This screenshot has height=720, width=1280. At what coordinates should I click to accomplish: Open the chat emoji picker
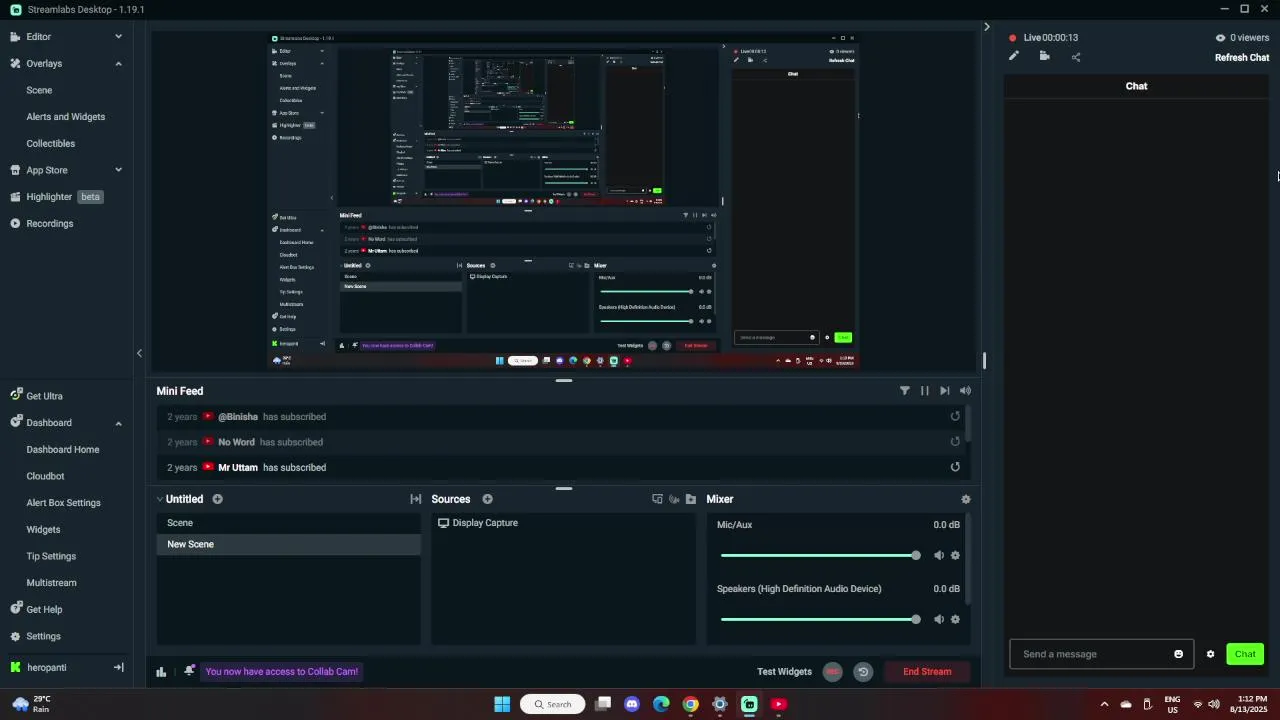tap(1178, 654)
